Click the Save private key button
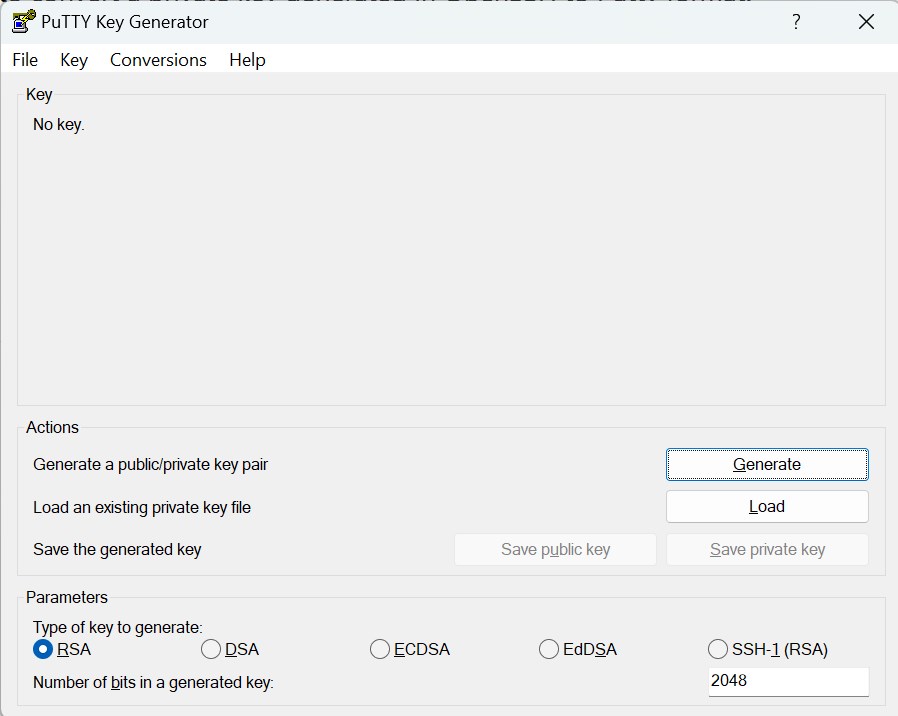Image resolution: width=898 pixels, height=716 pixels. 767,549
